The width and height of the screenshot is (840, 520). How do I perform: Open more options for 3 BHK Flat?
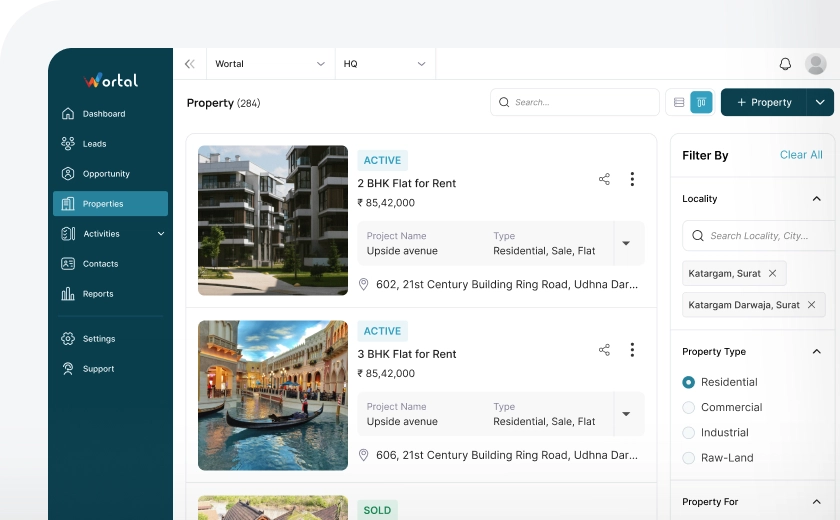pos(632,350)
